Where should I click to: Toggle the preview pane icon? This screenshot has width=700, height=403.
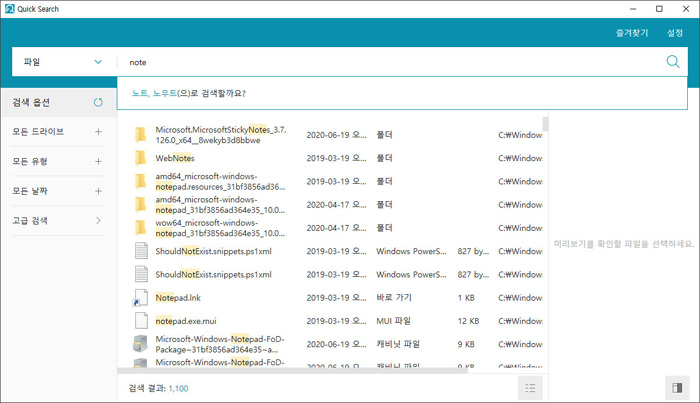point(677,387)
